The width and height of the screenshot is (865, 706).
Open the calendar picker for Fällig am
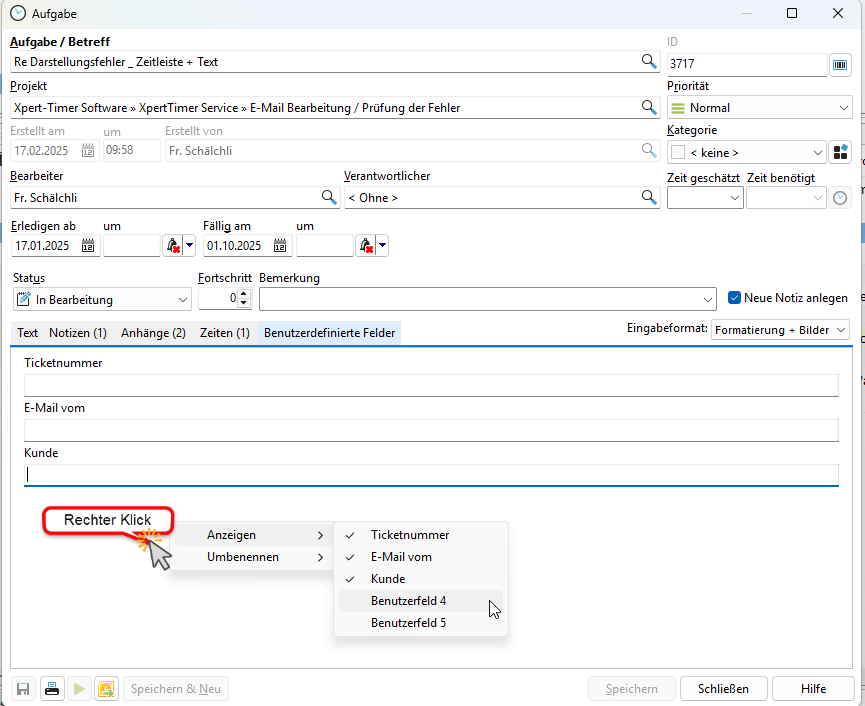pos(281,245)
